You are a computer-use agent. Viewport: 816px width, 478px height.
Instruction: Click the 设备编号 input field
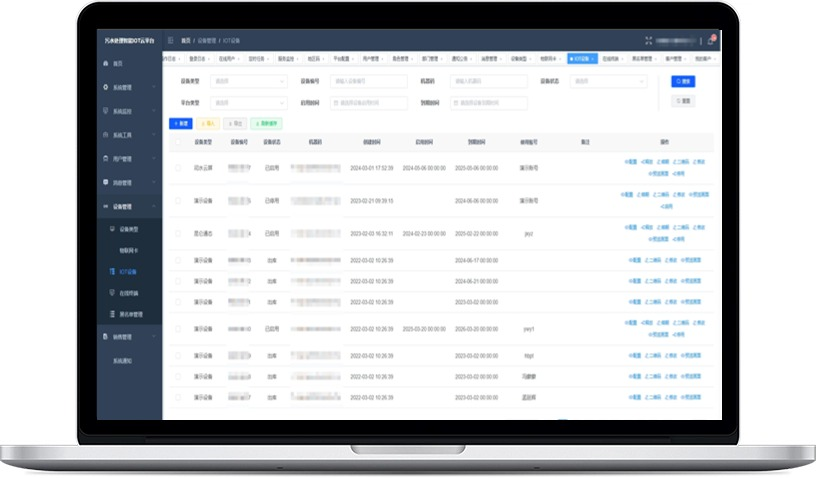tap(368, 81)
